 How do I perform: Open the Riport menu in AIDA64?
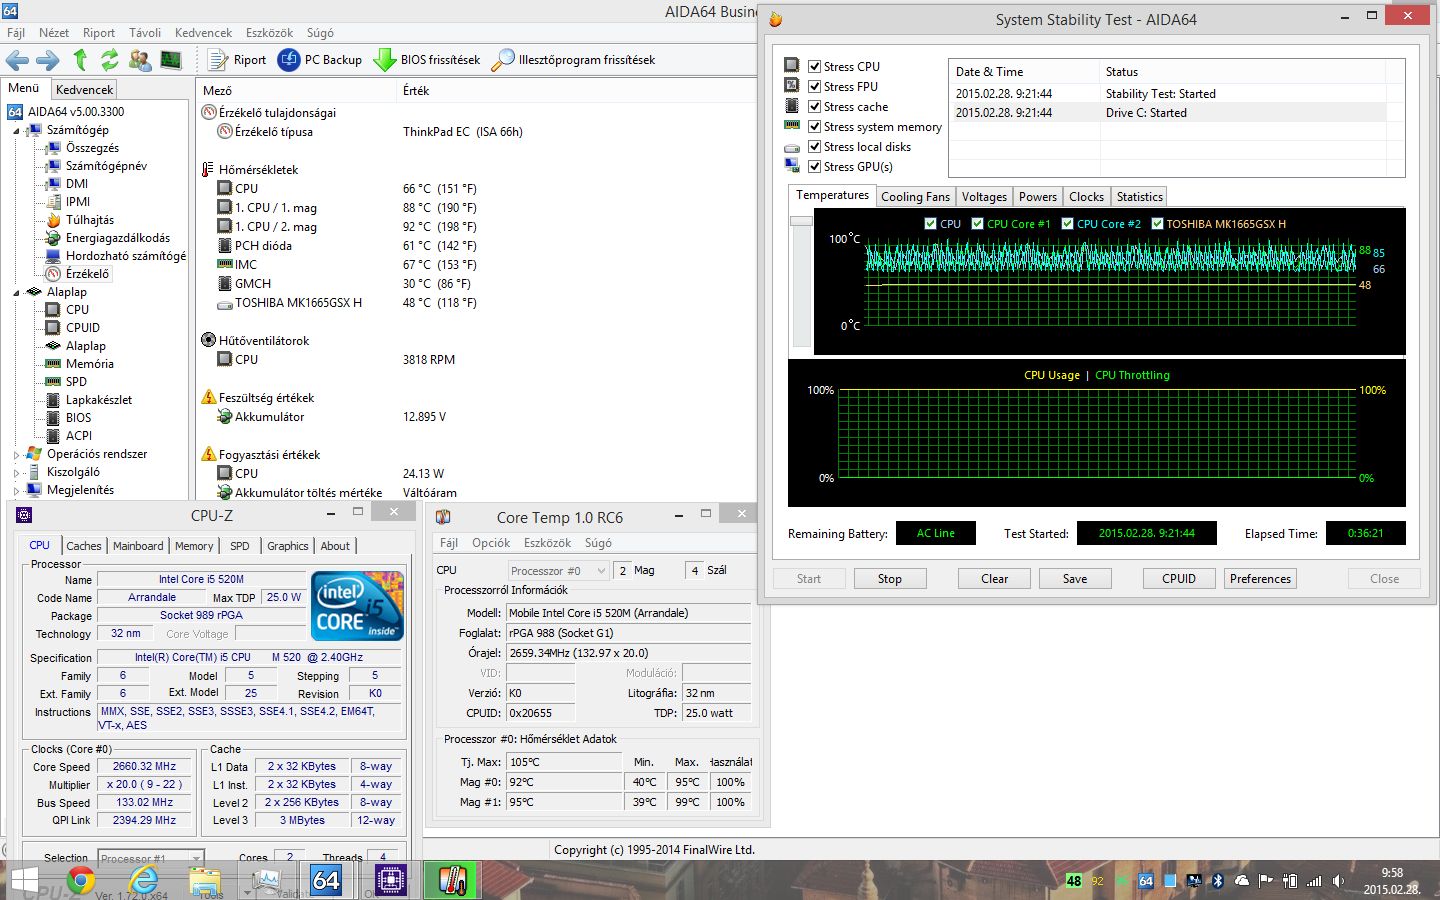(98, 33)
